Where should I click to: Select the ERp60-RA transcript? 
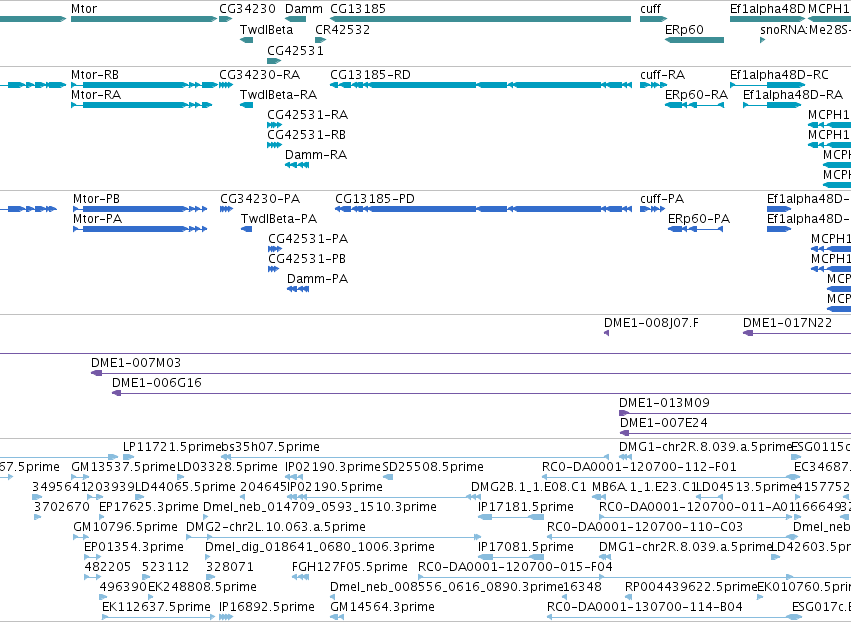[694, 105]
